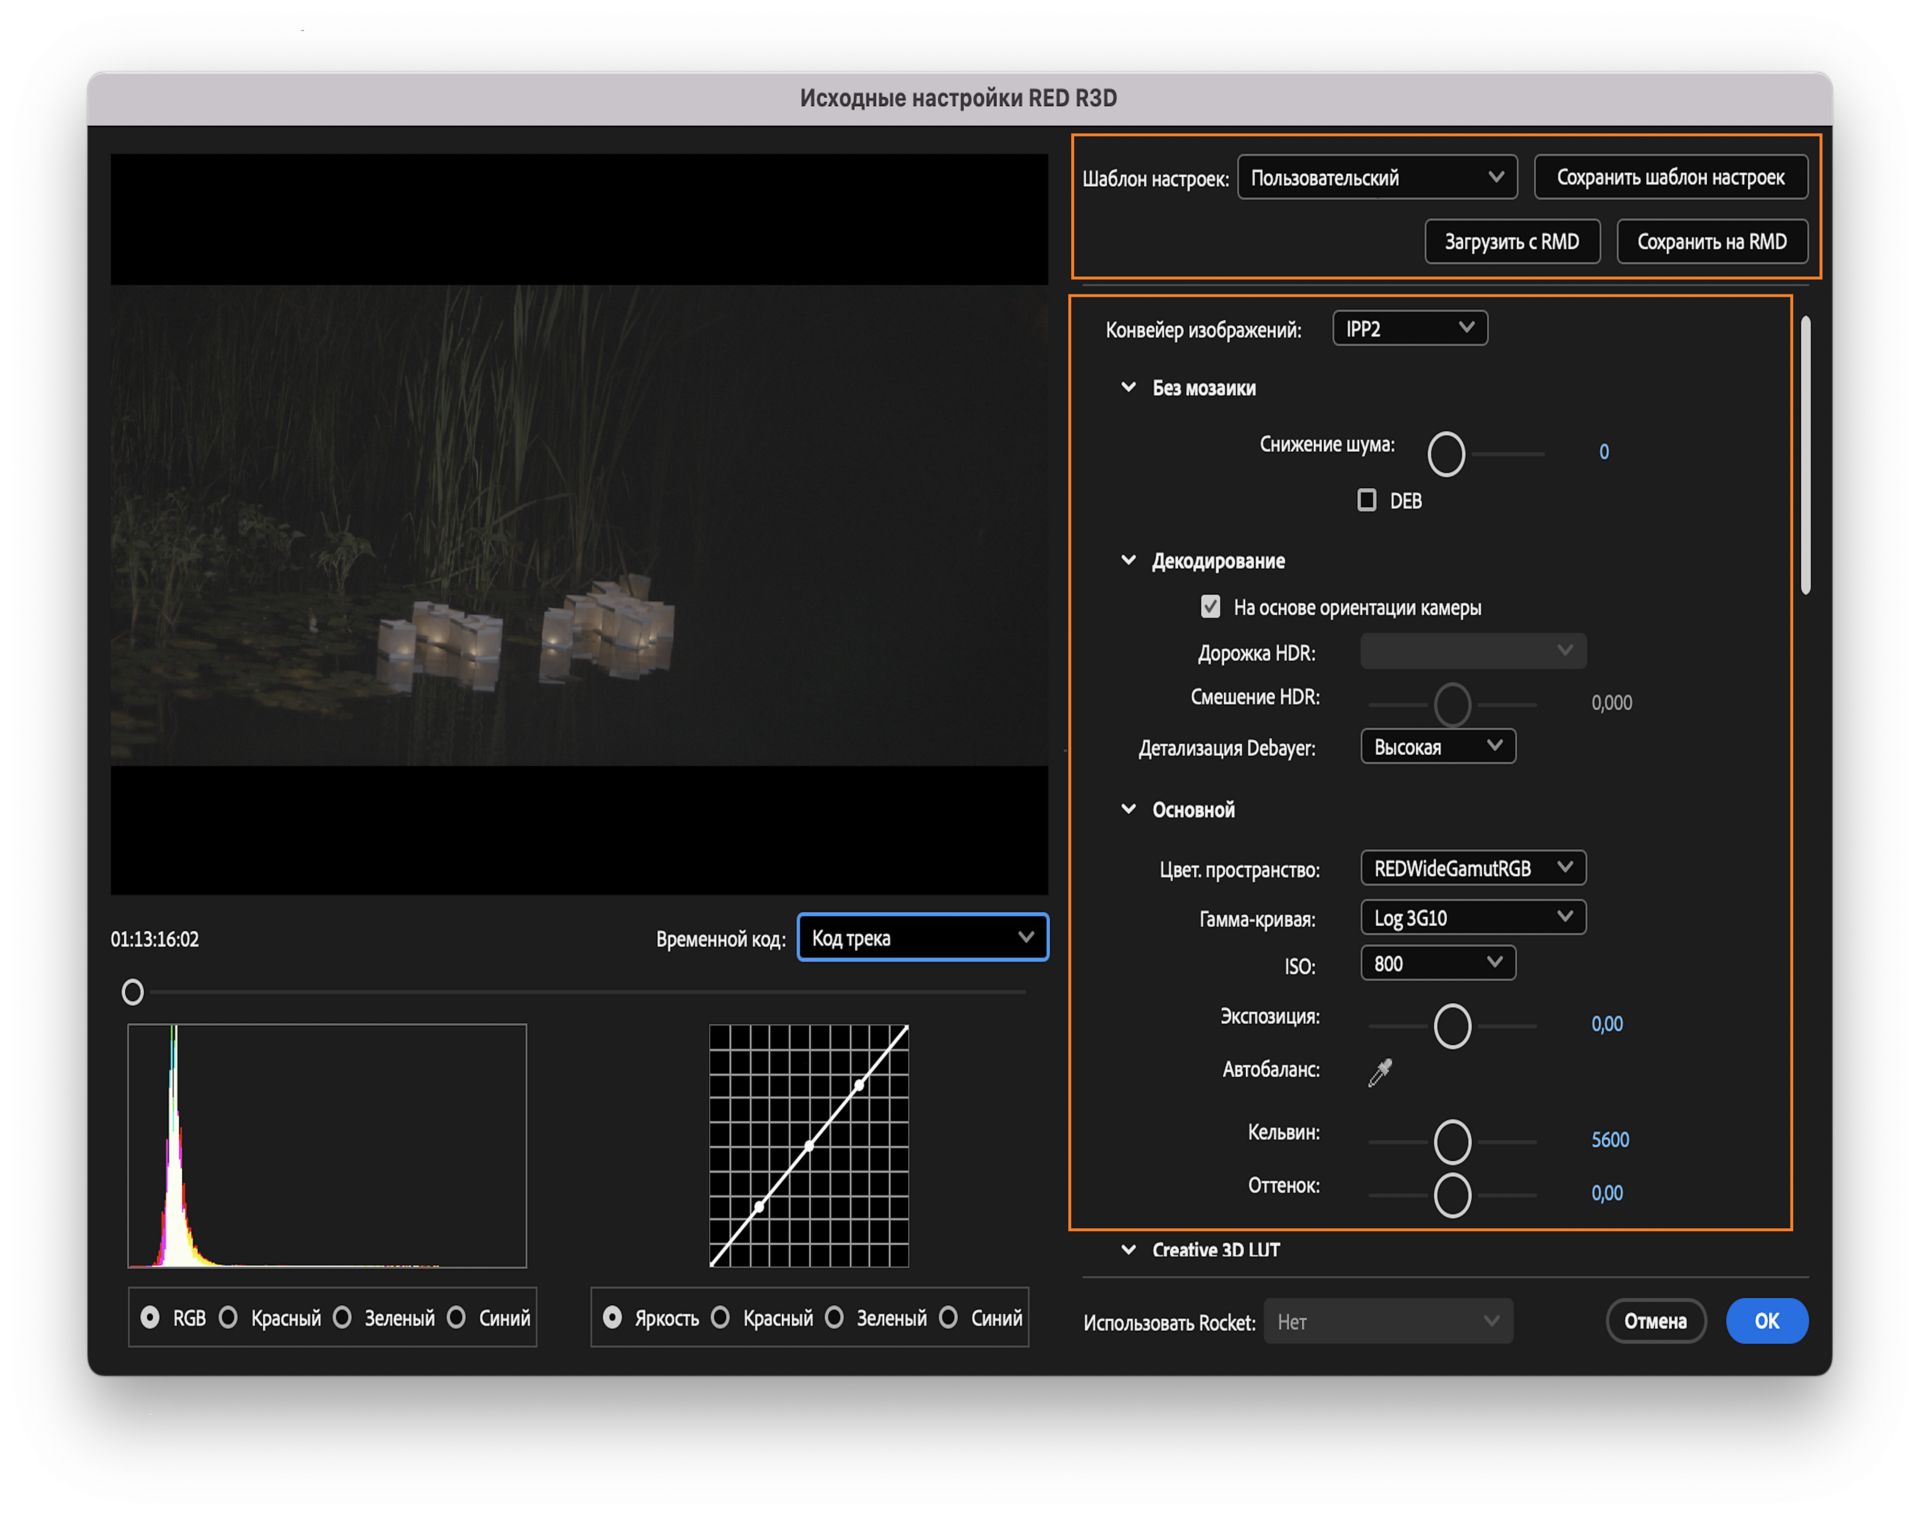Viewport: 1920px width, 1517px height.
Task: Click the Снижение шума slider knob
Action: click(x=1446, y=454)
